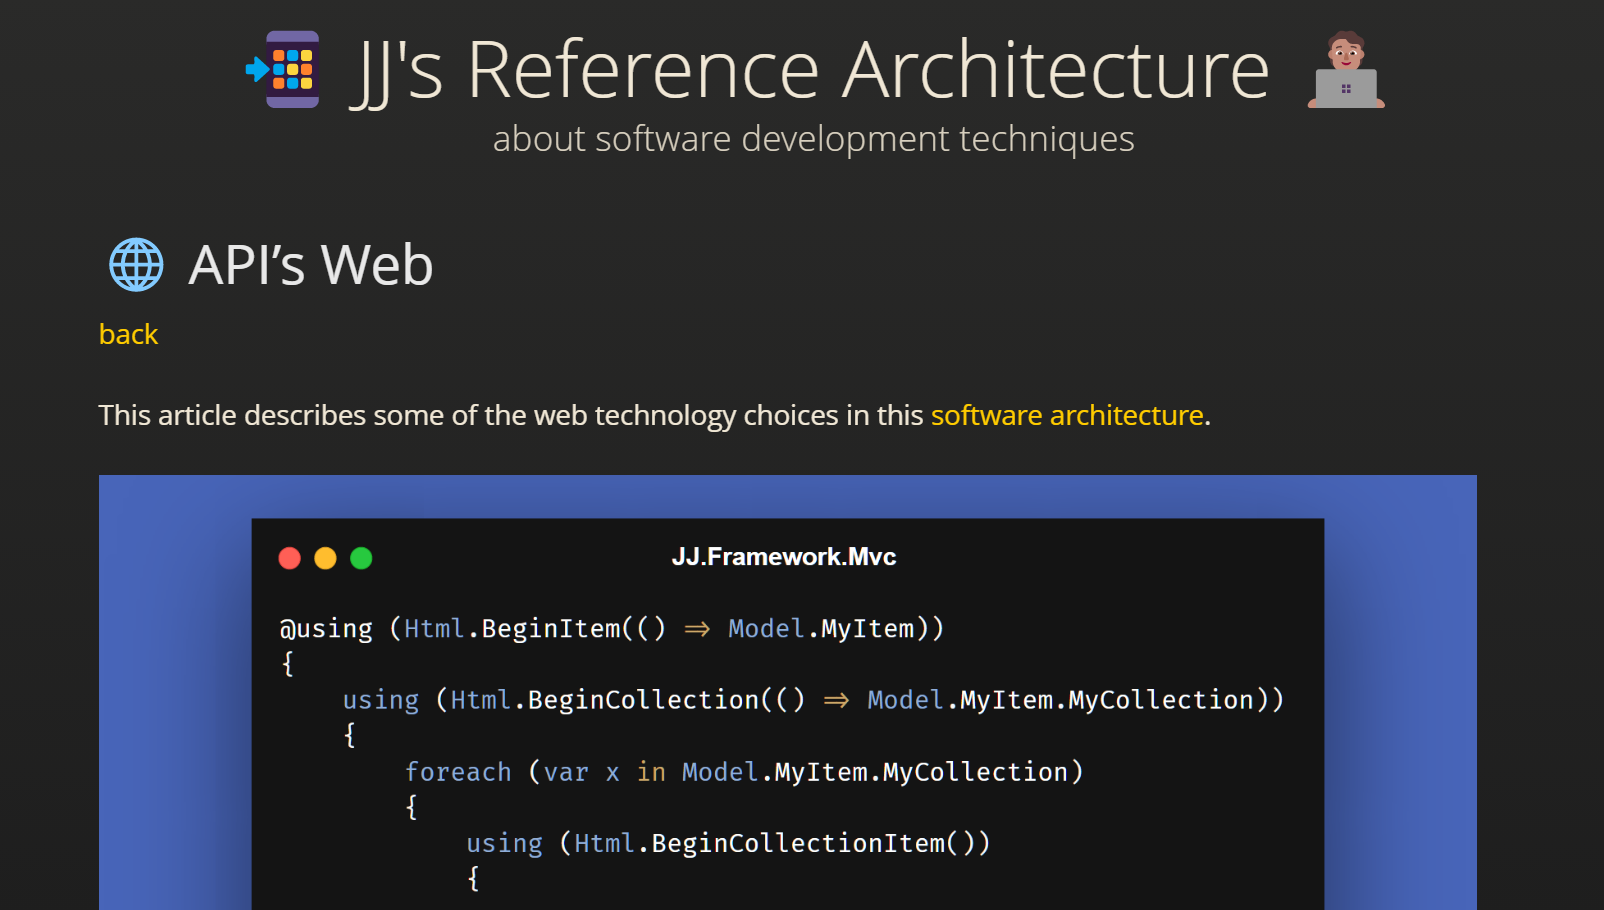This screenshot has height=910, width=1604.
Task: Click the using keyword on the BeginCollection line
Action: click(x=380, y=699)
